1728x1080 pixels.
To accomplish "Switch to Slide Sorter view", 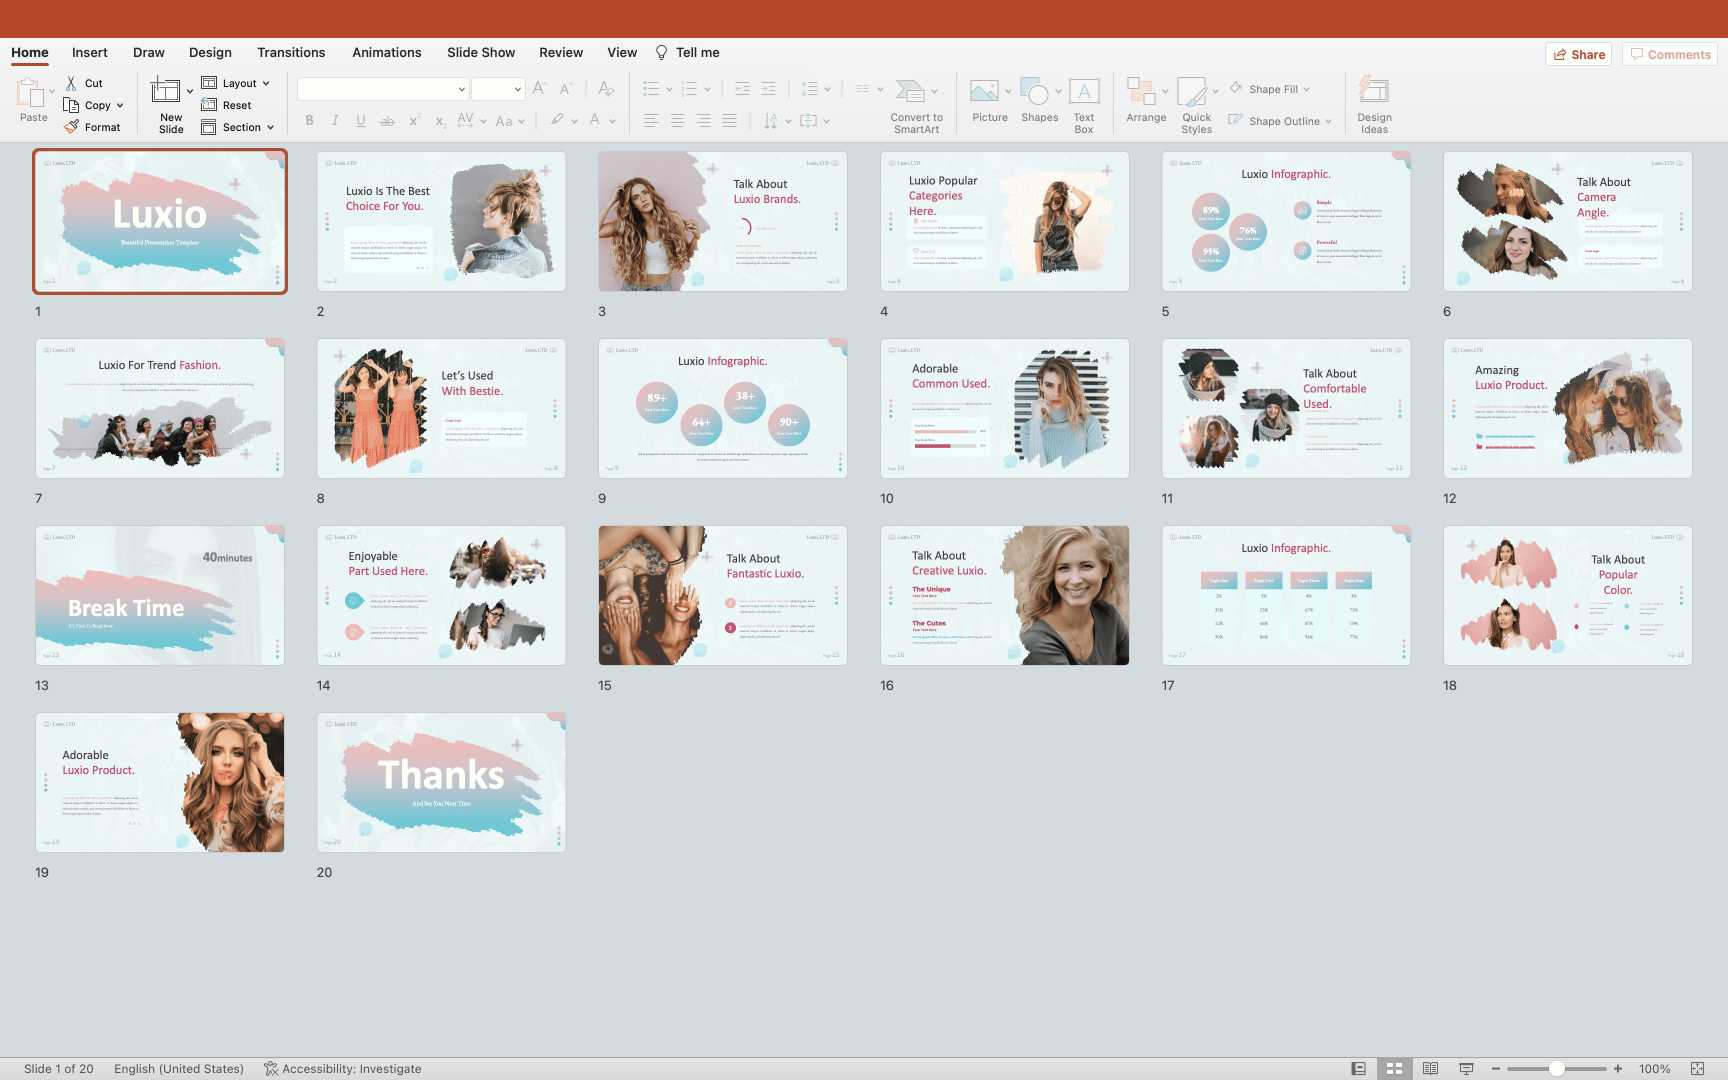I will pos(1394,1069).
